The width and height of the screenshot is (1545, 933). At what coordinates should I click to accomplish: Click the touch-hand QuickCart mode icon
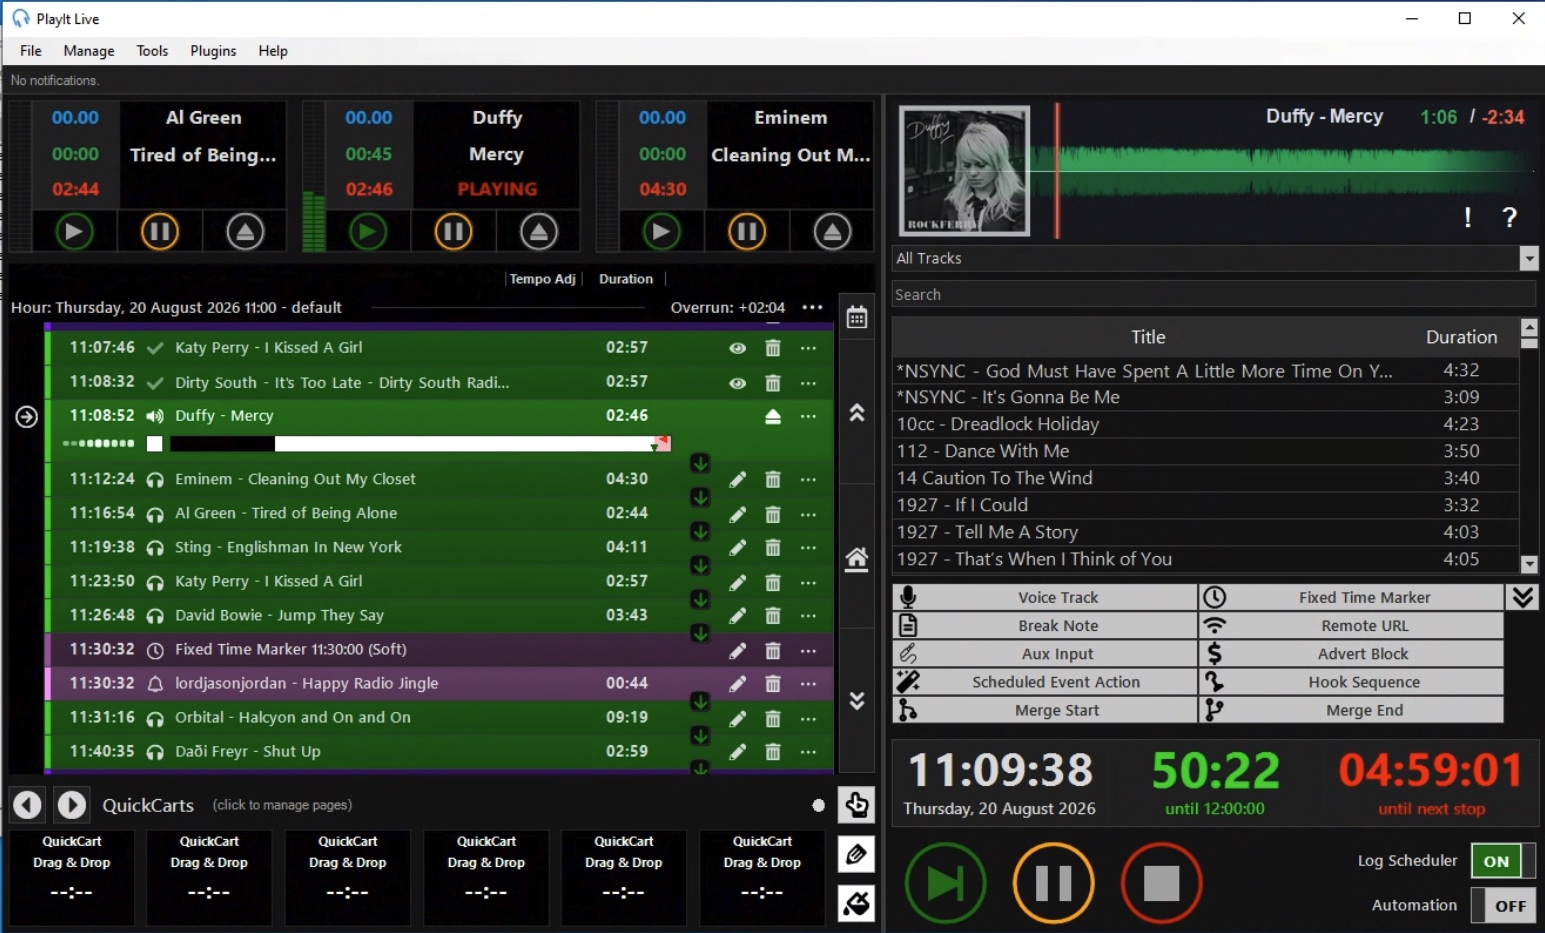(857, 804)
